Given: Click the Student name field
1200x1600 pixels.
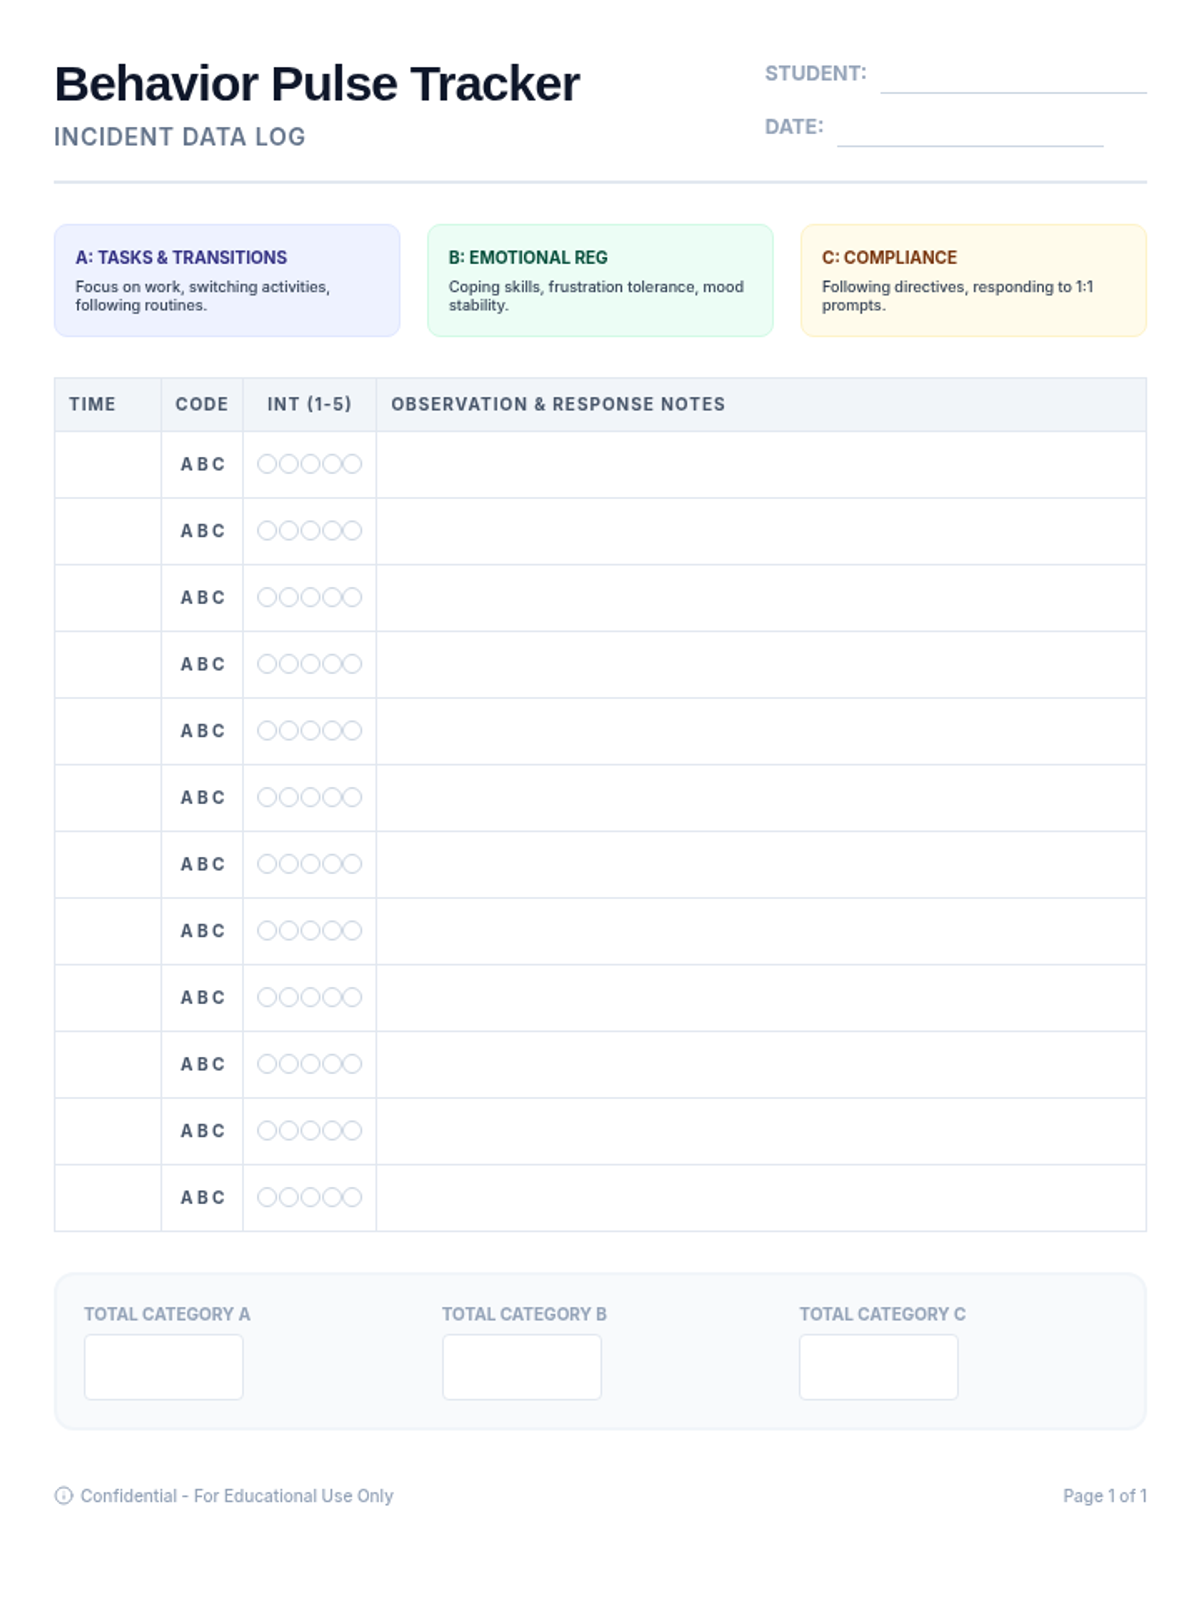Looking at the screenshot, I should pyautogui.click(x=1012, y=77).
